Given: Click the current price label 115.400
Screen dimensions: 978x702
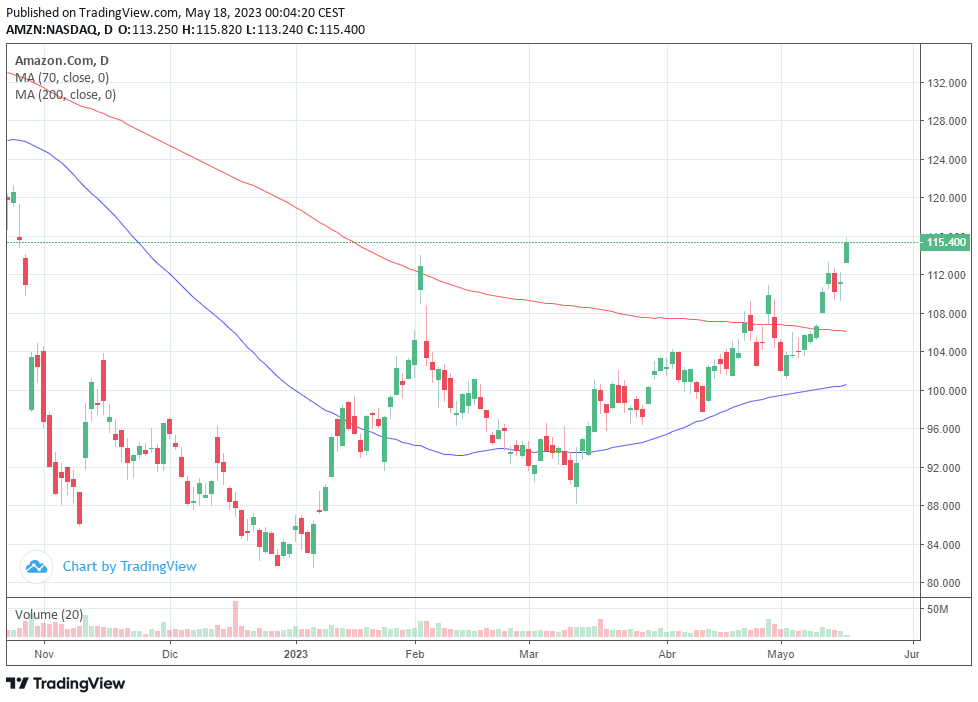Looking at the screenshot, I should click(x=945, y=242).
